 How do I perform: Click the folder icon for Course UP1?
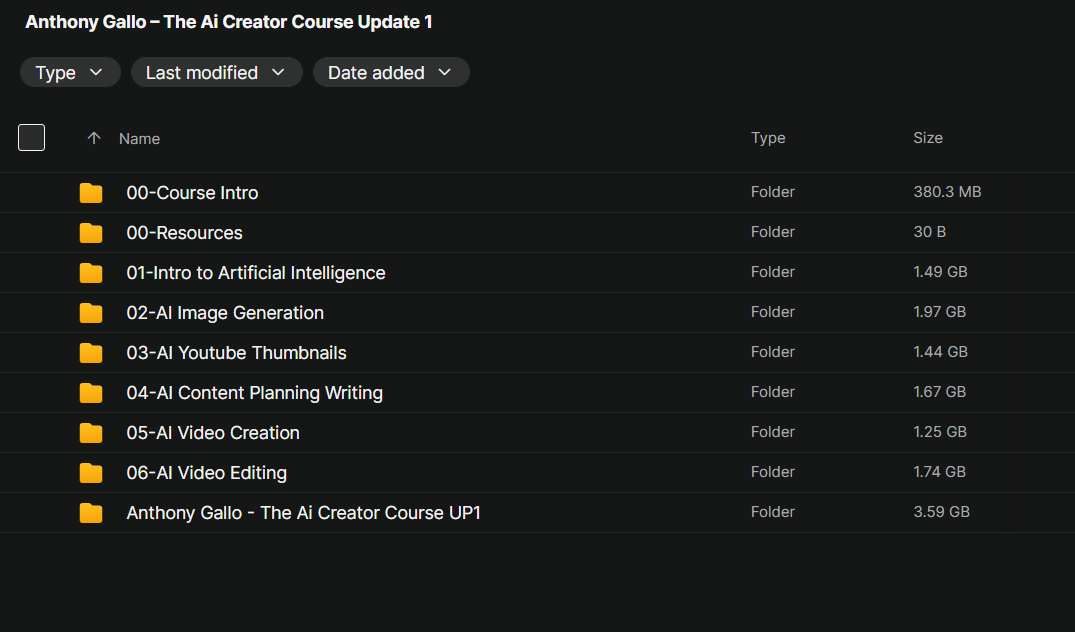coord(90,513)
